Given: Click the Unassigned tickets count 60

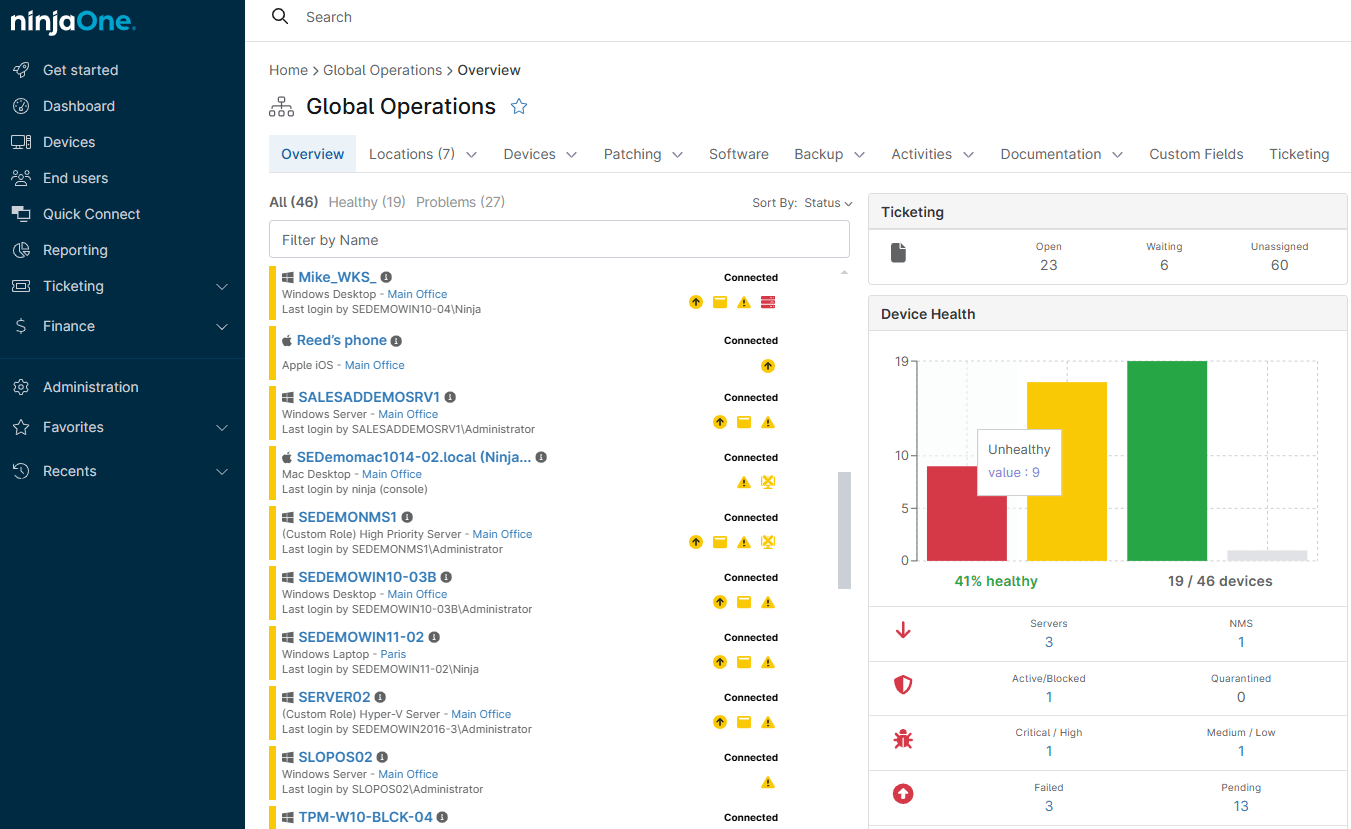Looking at the screenshot, I should (1279, 265).
